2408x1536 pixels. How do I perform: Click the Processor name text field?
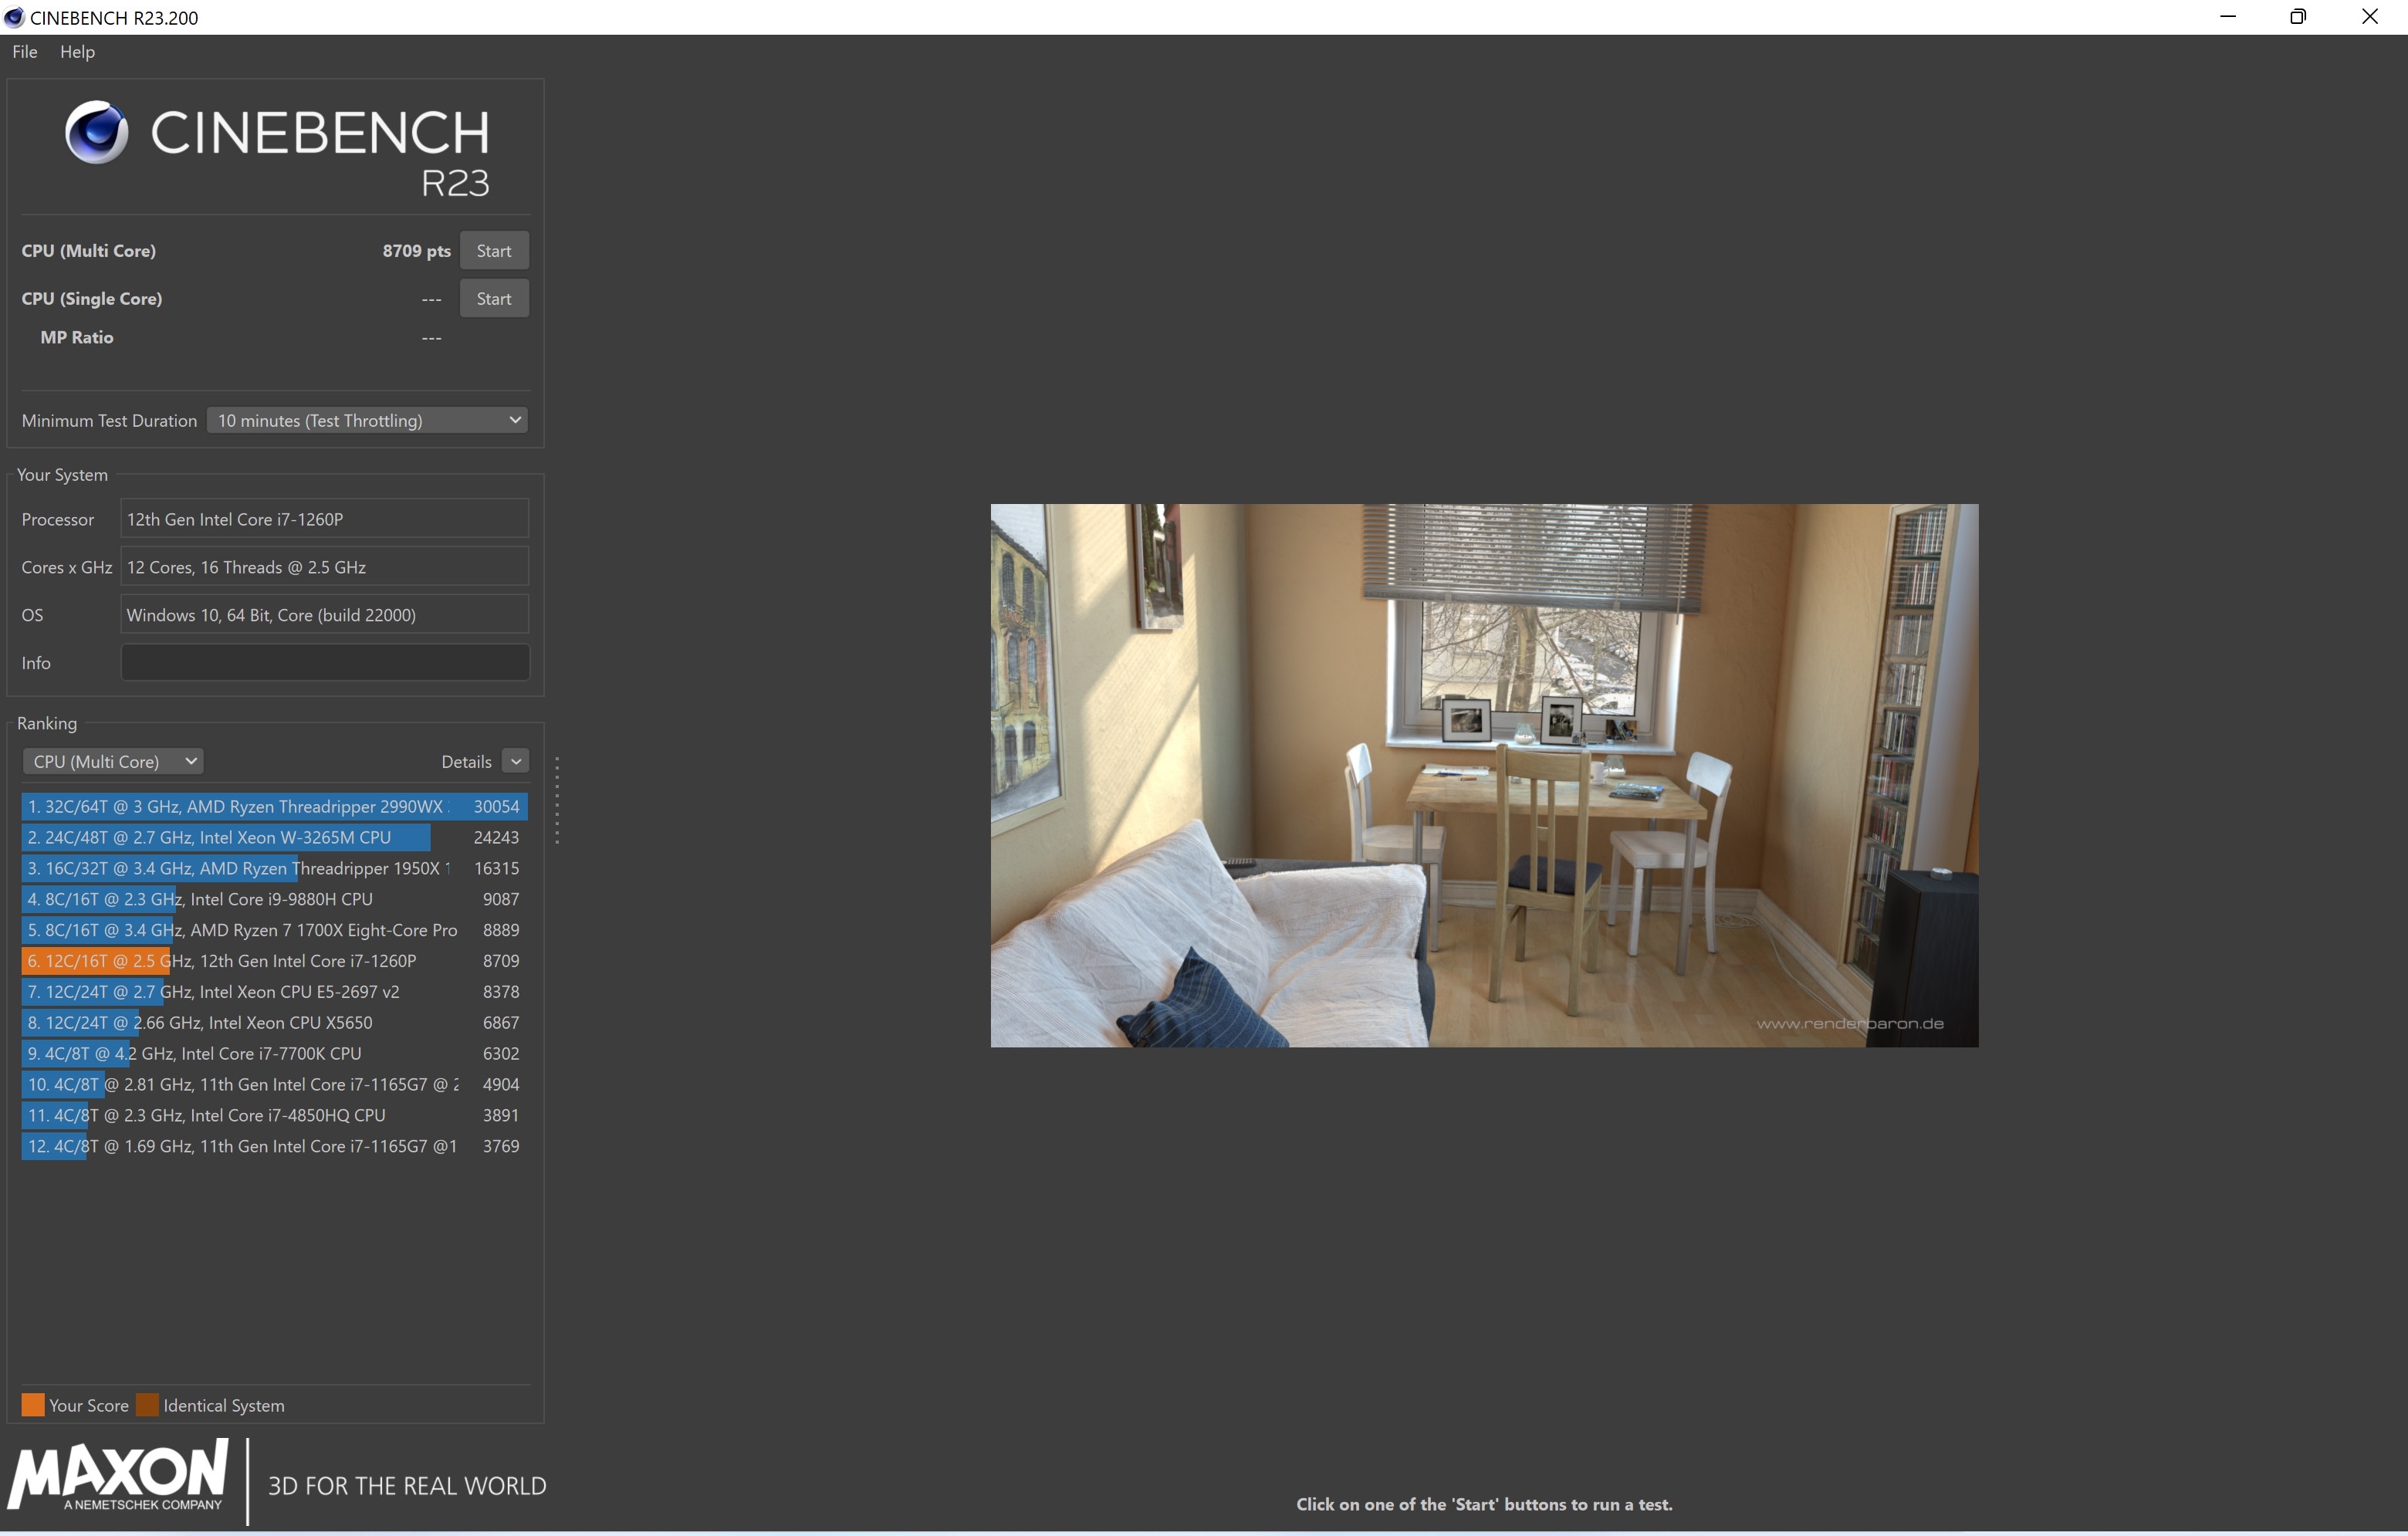click(x=325, y=519)
